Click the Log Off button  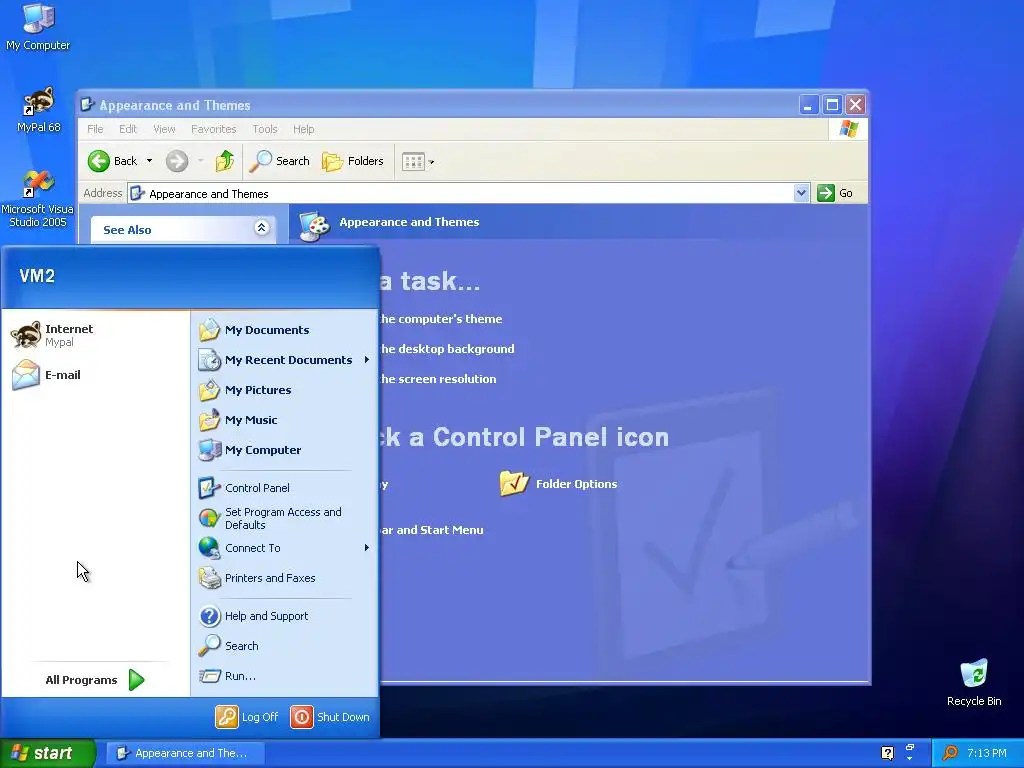(248, 717)
